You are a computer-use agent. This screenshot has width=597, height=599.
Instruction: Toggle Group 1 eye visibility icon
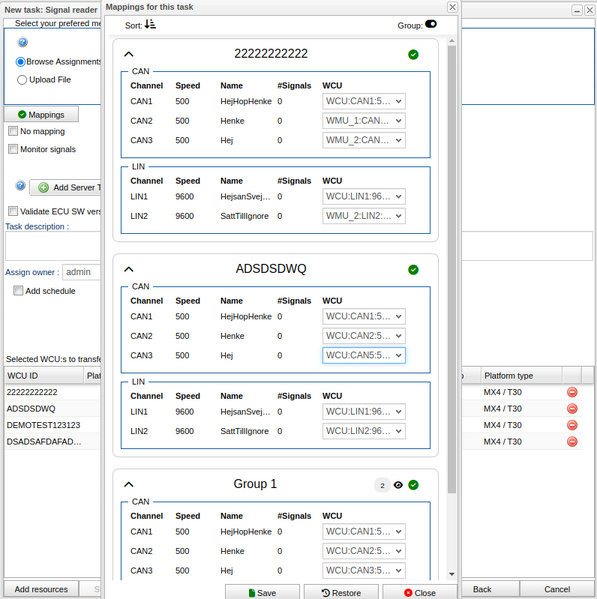tap(398, 485)
